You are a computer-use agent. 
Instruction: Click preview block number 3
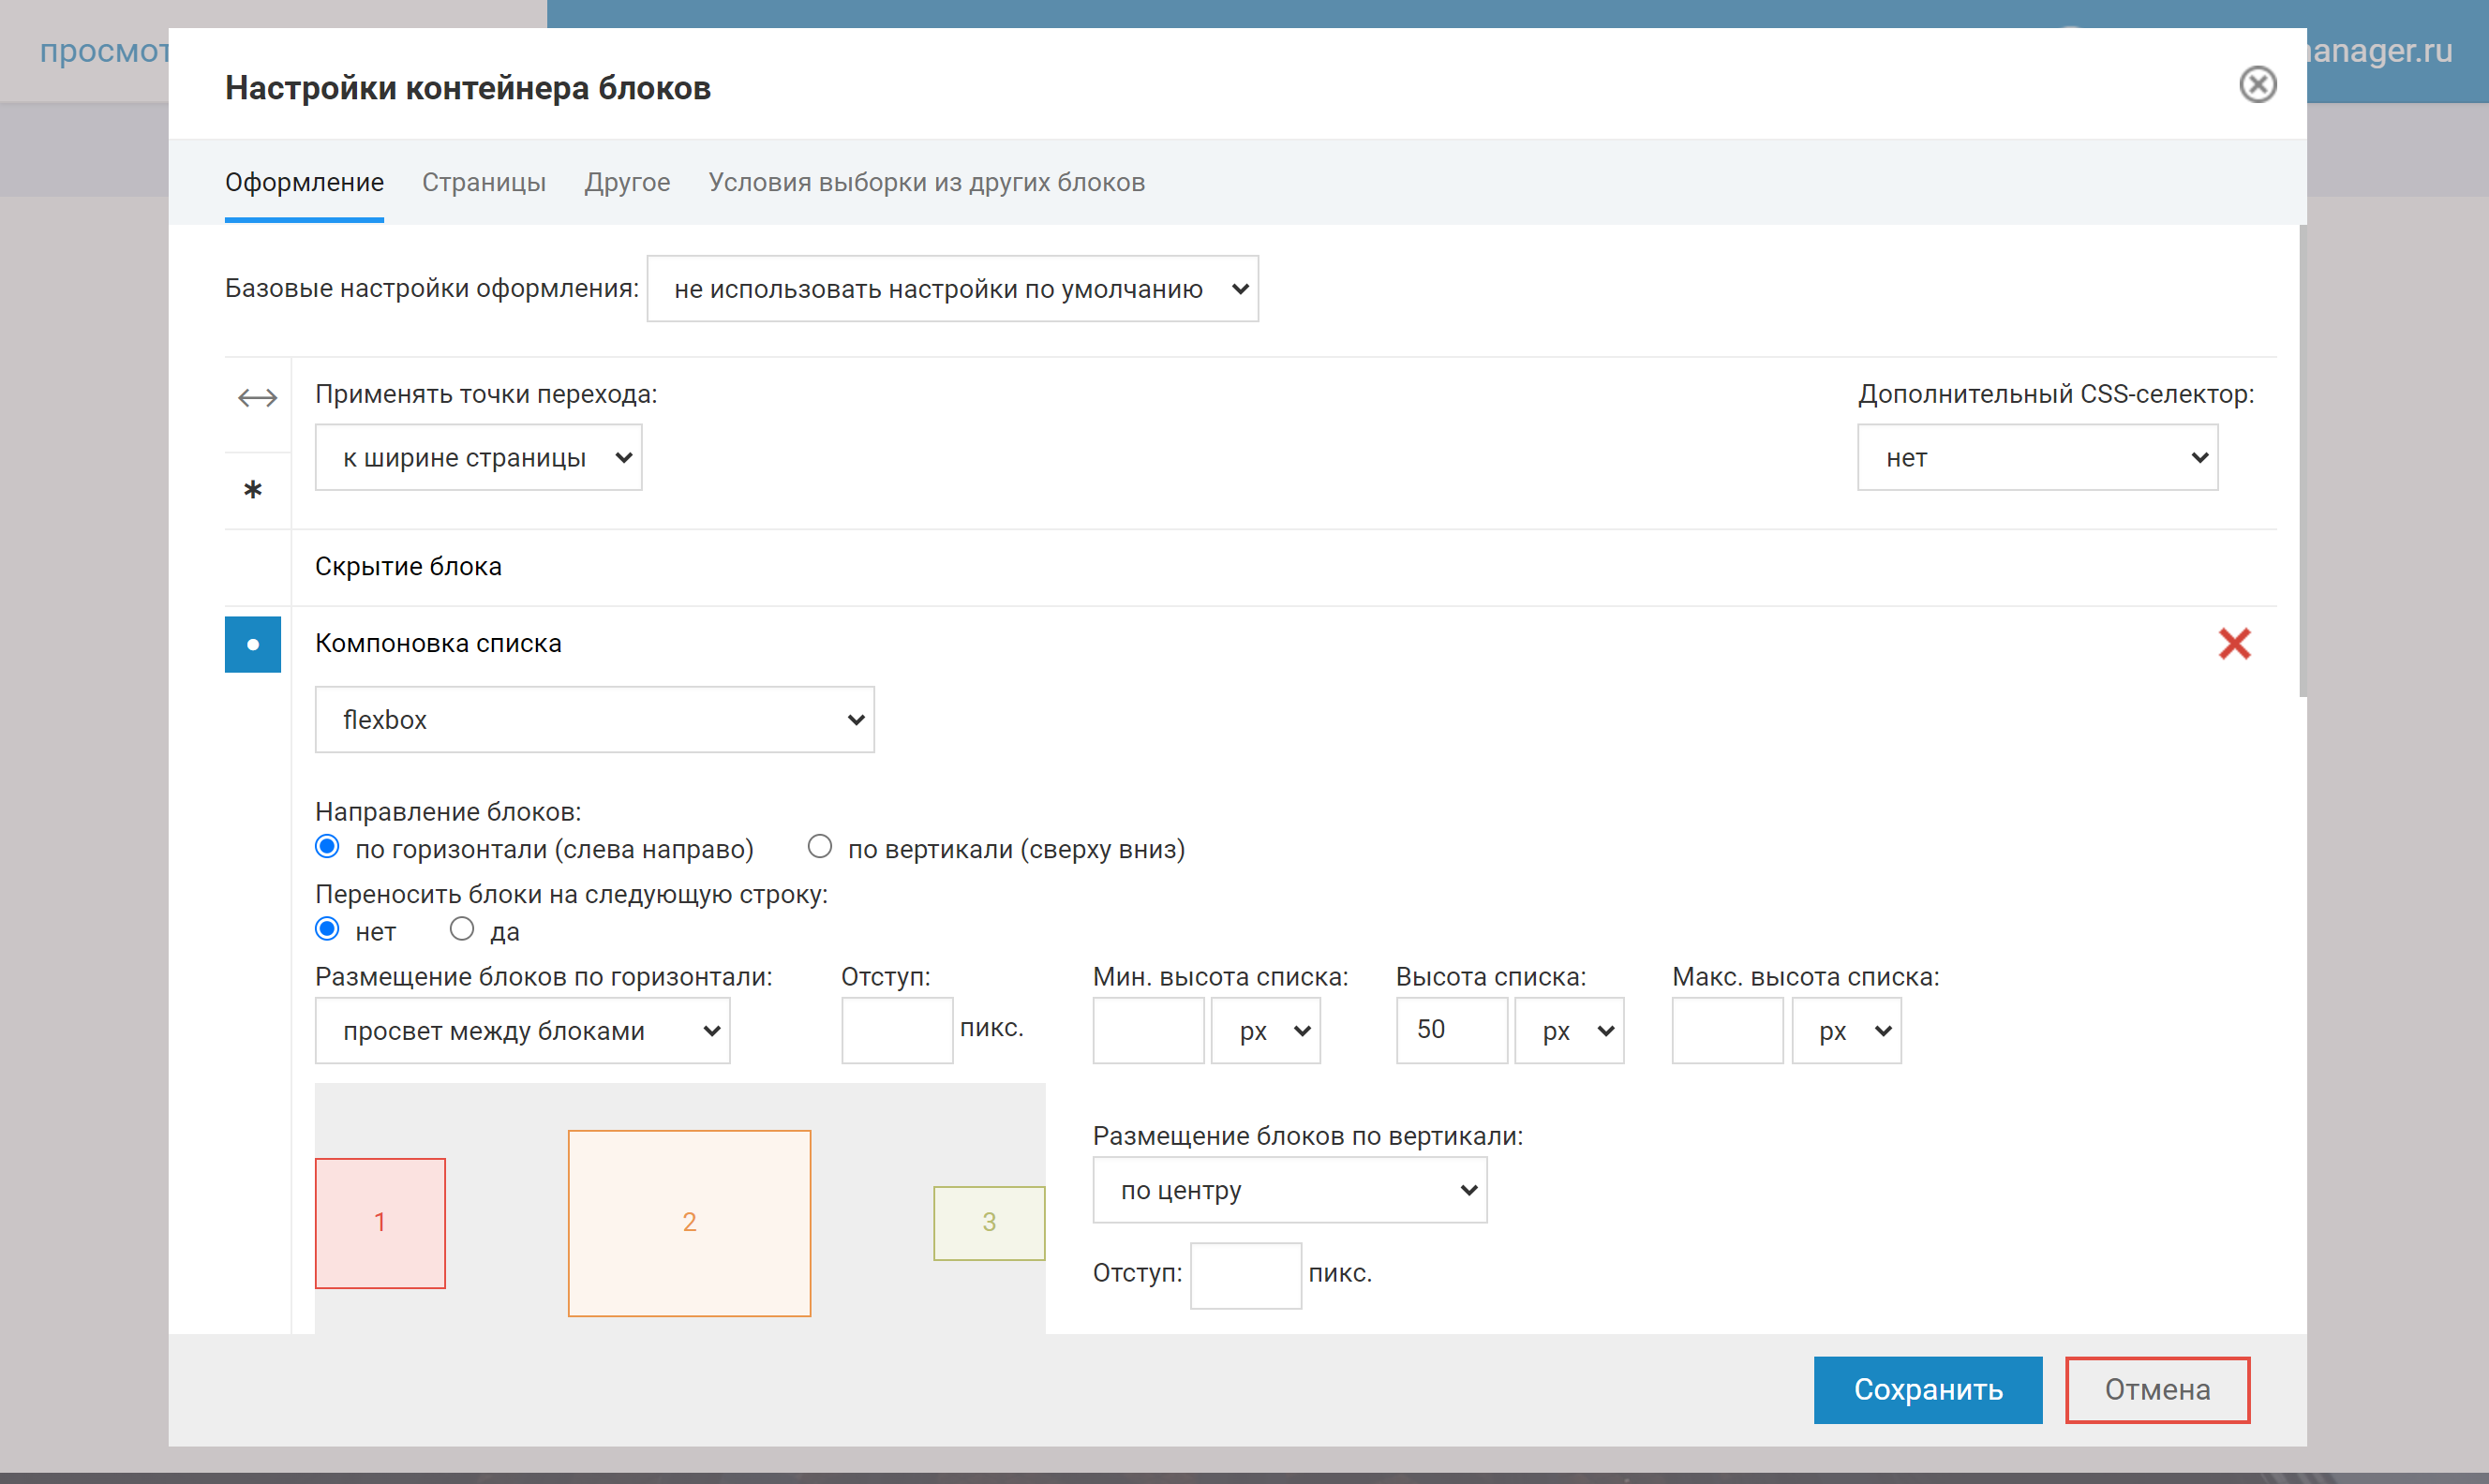[x=989, y=1222]
